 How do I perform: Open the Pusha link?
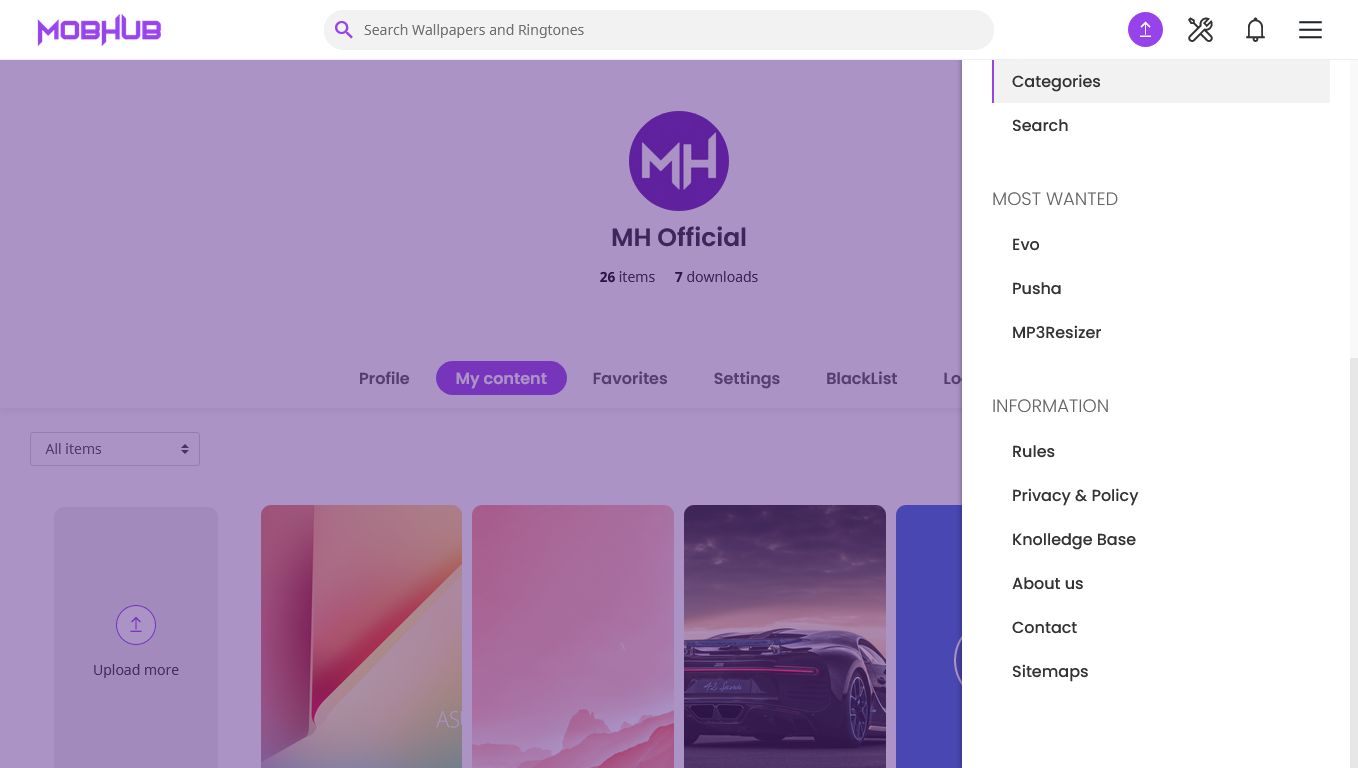click(1036, 288)
